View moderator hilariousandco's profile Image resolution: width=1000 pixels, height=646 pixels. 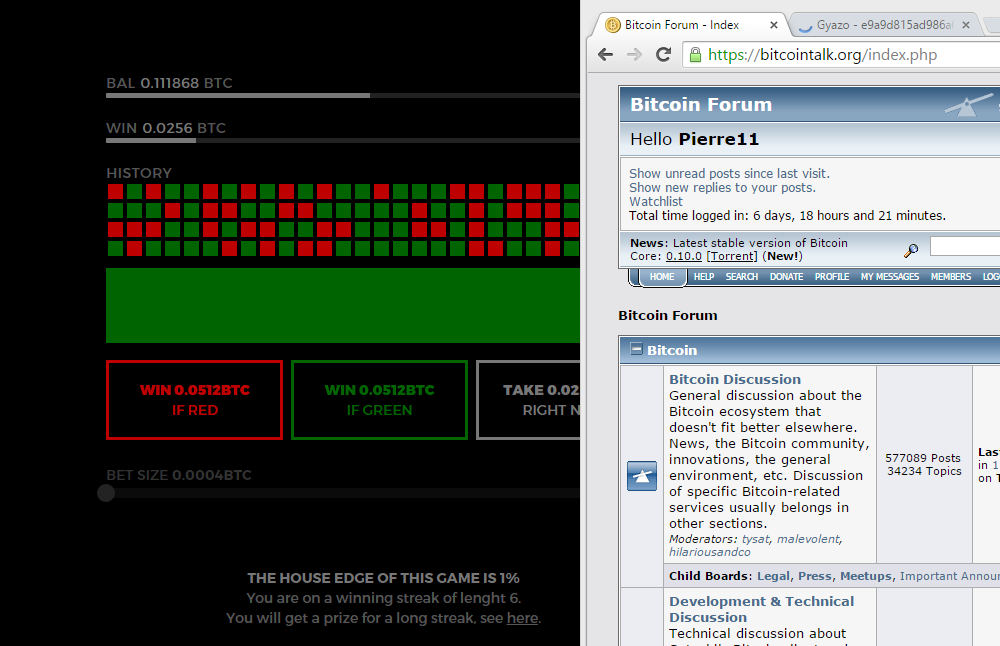point(710,552)
